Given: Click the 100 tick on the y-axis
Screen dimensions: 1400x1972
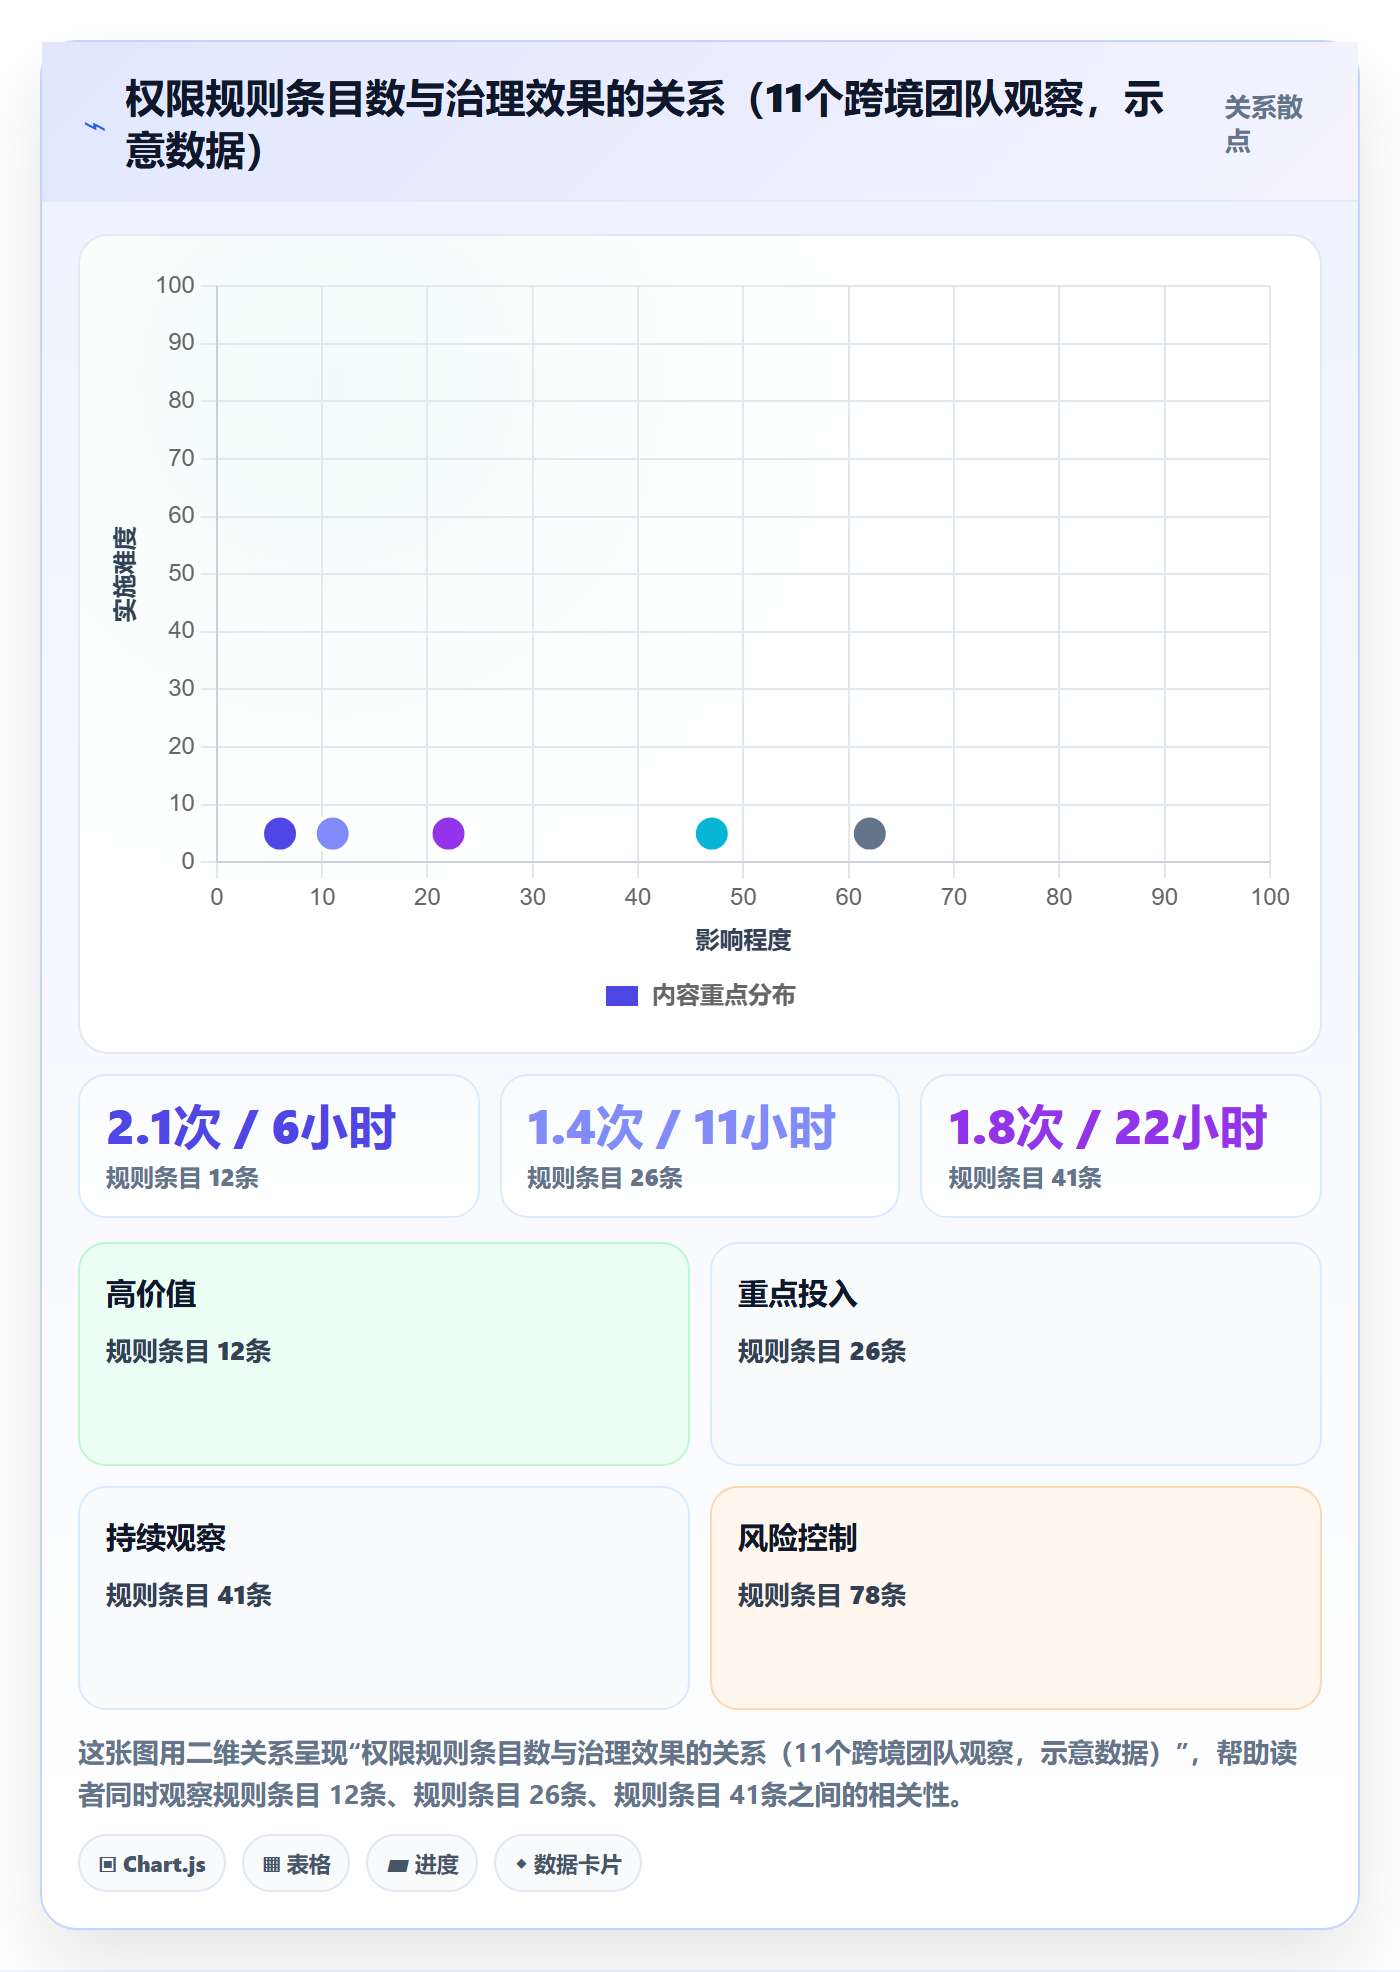Looking at the screenshot, I should pyautogui.click(x=175, y=285).
